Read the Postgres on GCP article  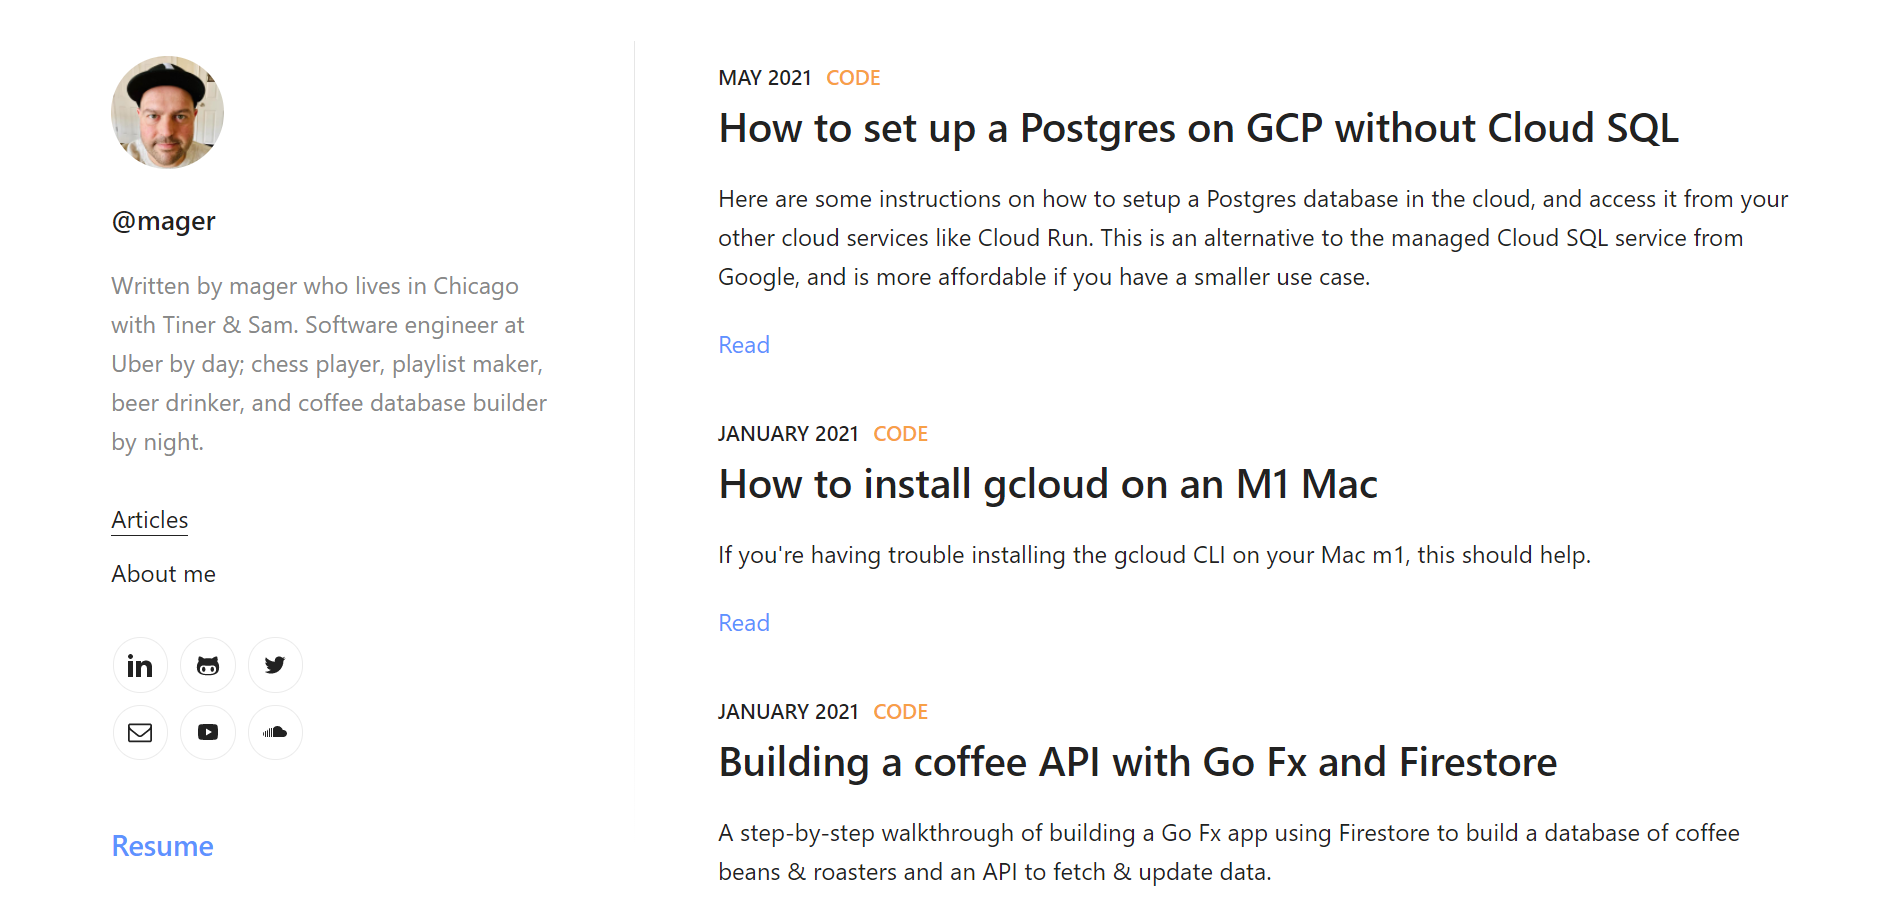coord(744,345)
